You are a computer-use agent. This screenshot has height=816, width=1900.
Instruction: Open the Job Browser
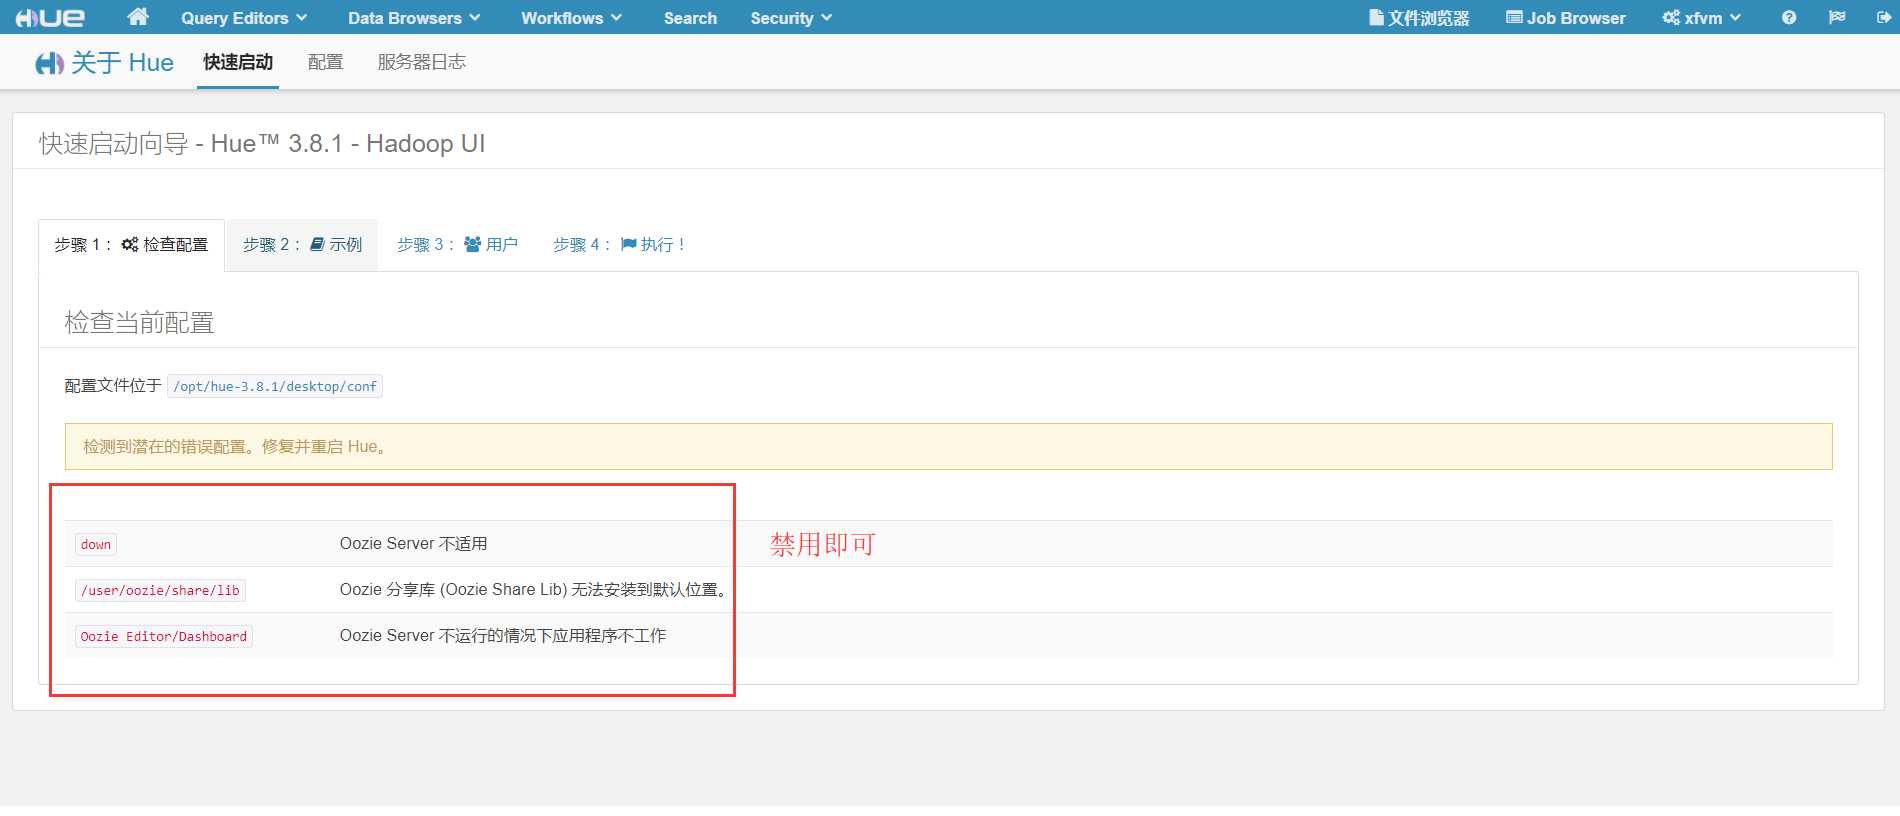[1566, 18]
